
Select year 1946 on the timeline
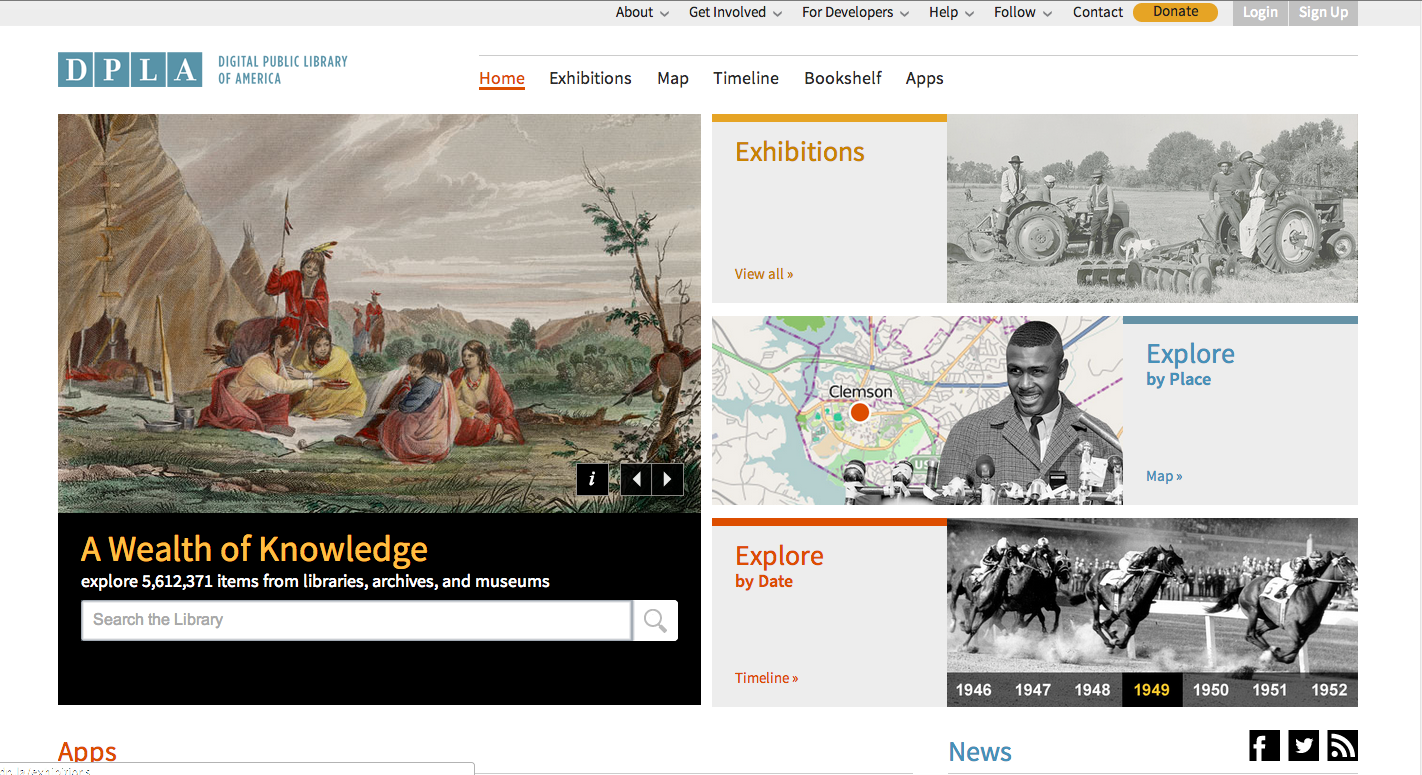click(974, 690)
